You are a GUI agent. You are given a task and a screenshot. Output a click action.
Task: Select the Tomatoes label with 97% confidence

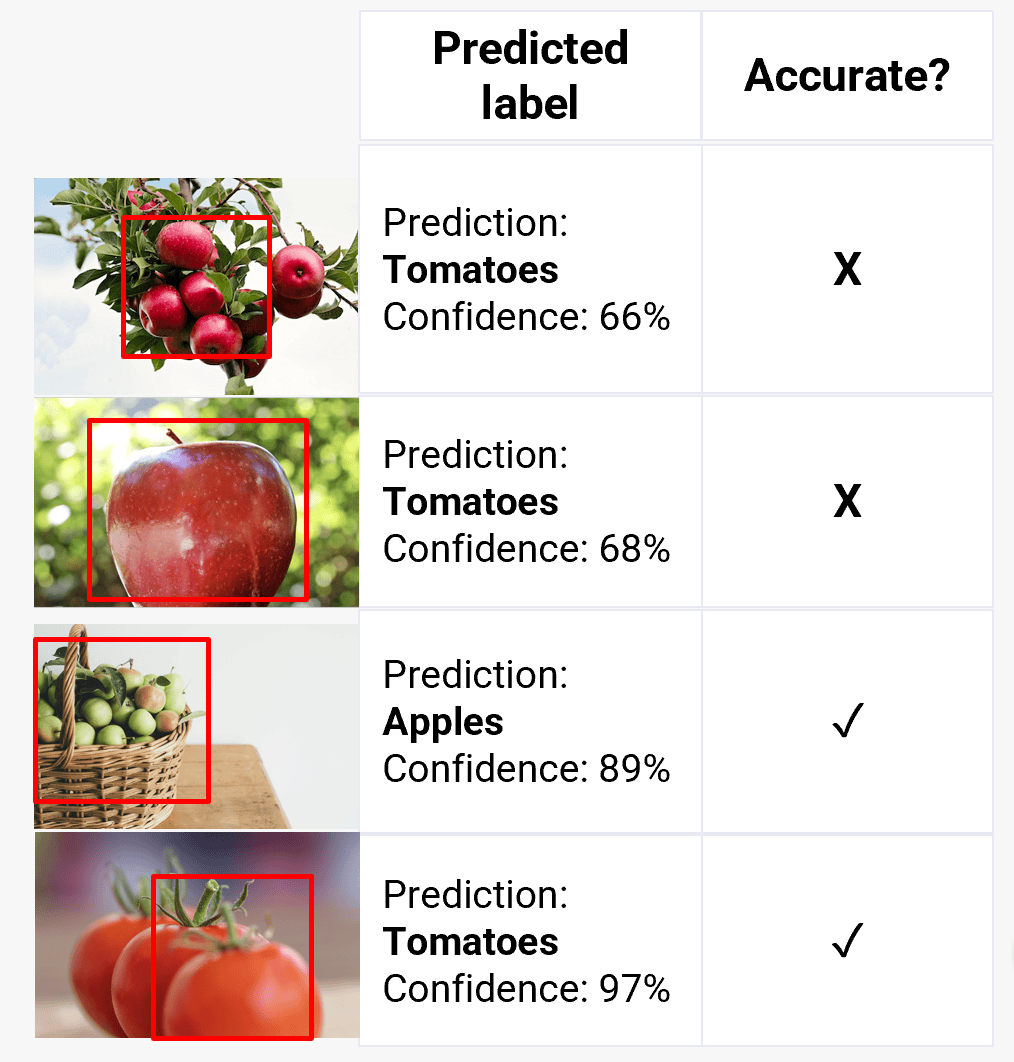471,941
